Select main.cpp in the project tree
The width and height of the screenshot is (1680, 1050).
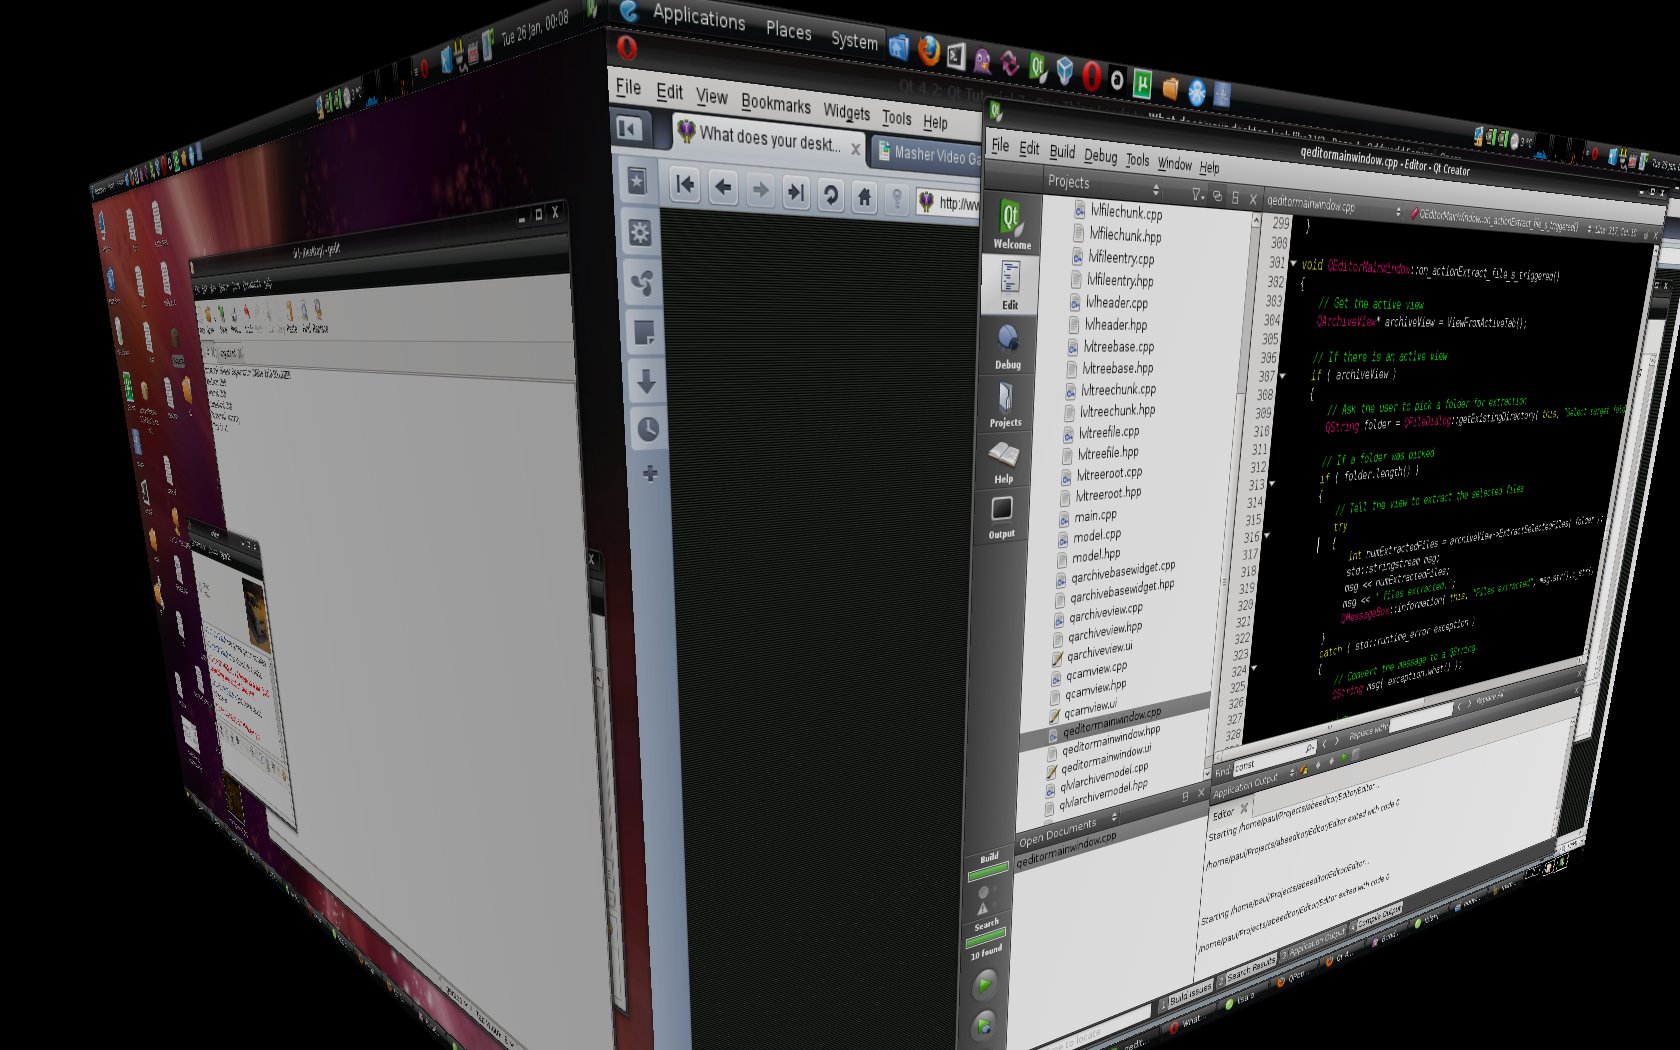click(1094, 517)
